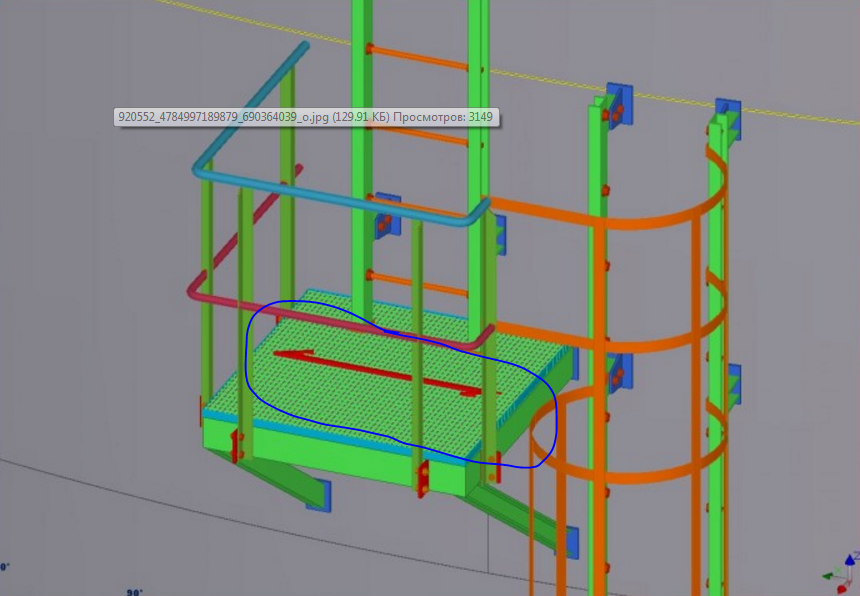The image size is (860, 596).
Task: Click the 'Просмотров: 3149' view count
Action: 445,117
